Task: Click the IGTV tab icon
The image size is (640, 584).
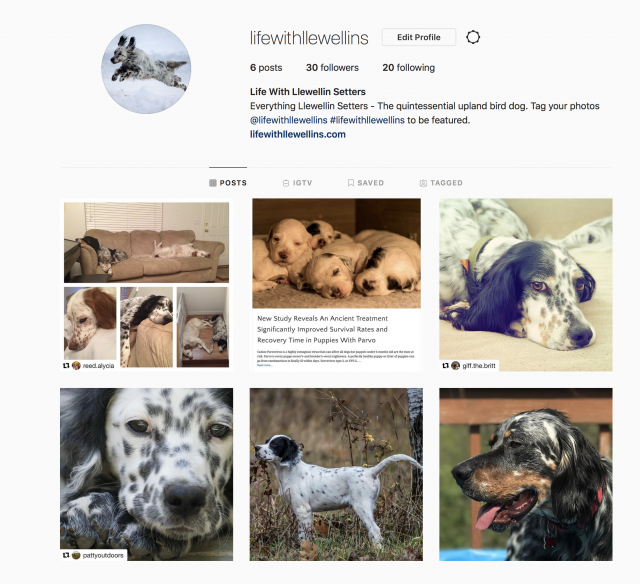Action: click(x=286, y=183)
